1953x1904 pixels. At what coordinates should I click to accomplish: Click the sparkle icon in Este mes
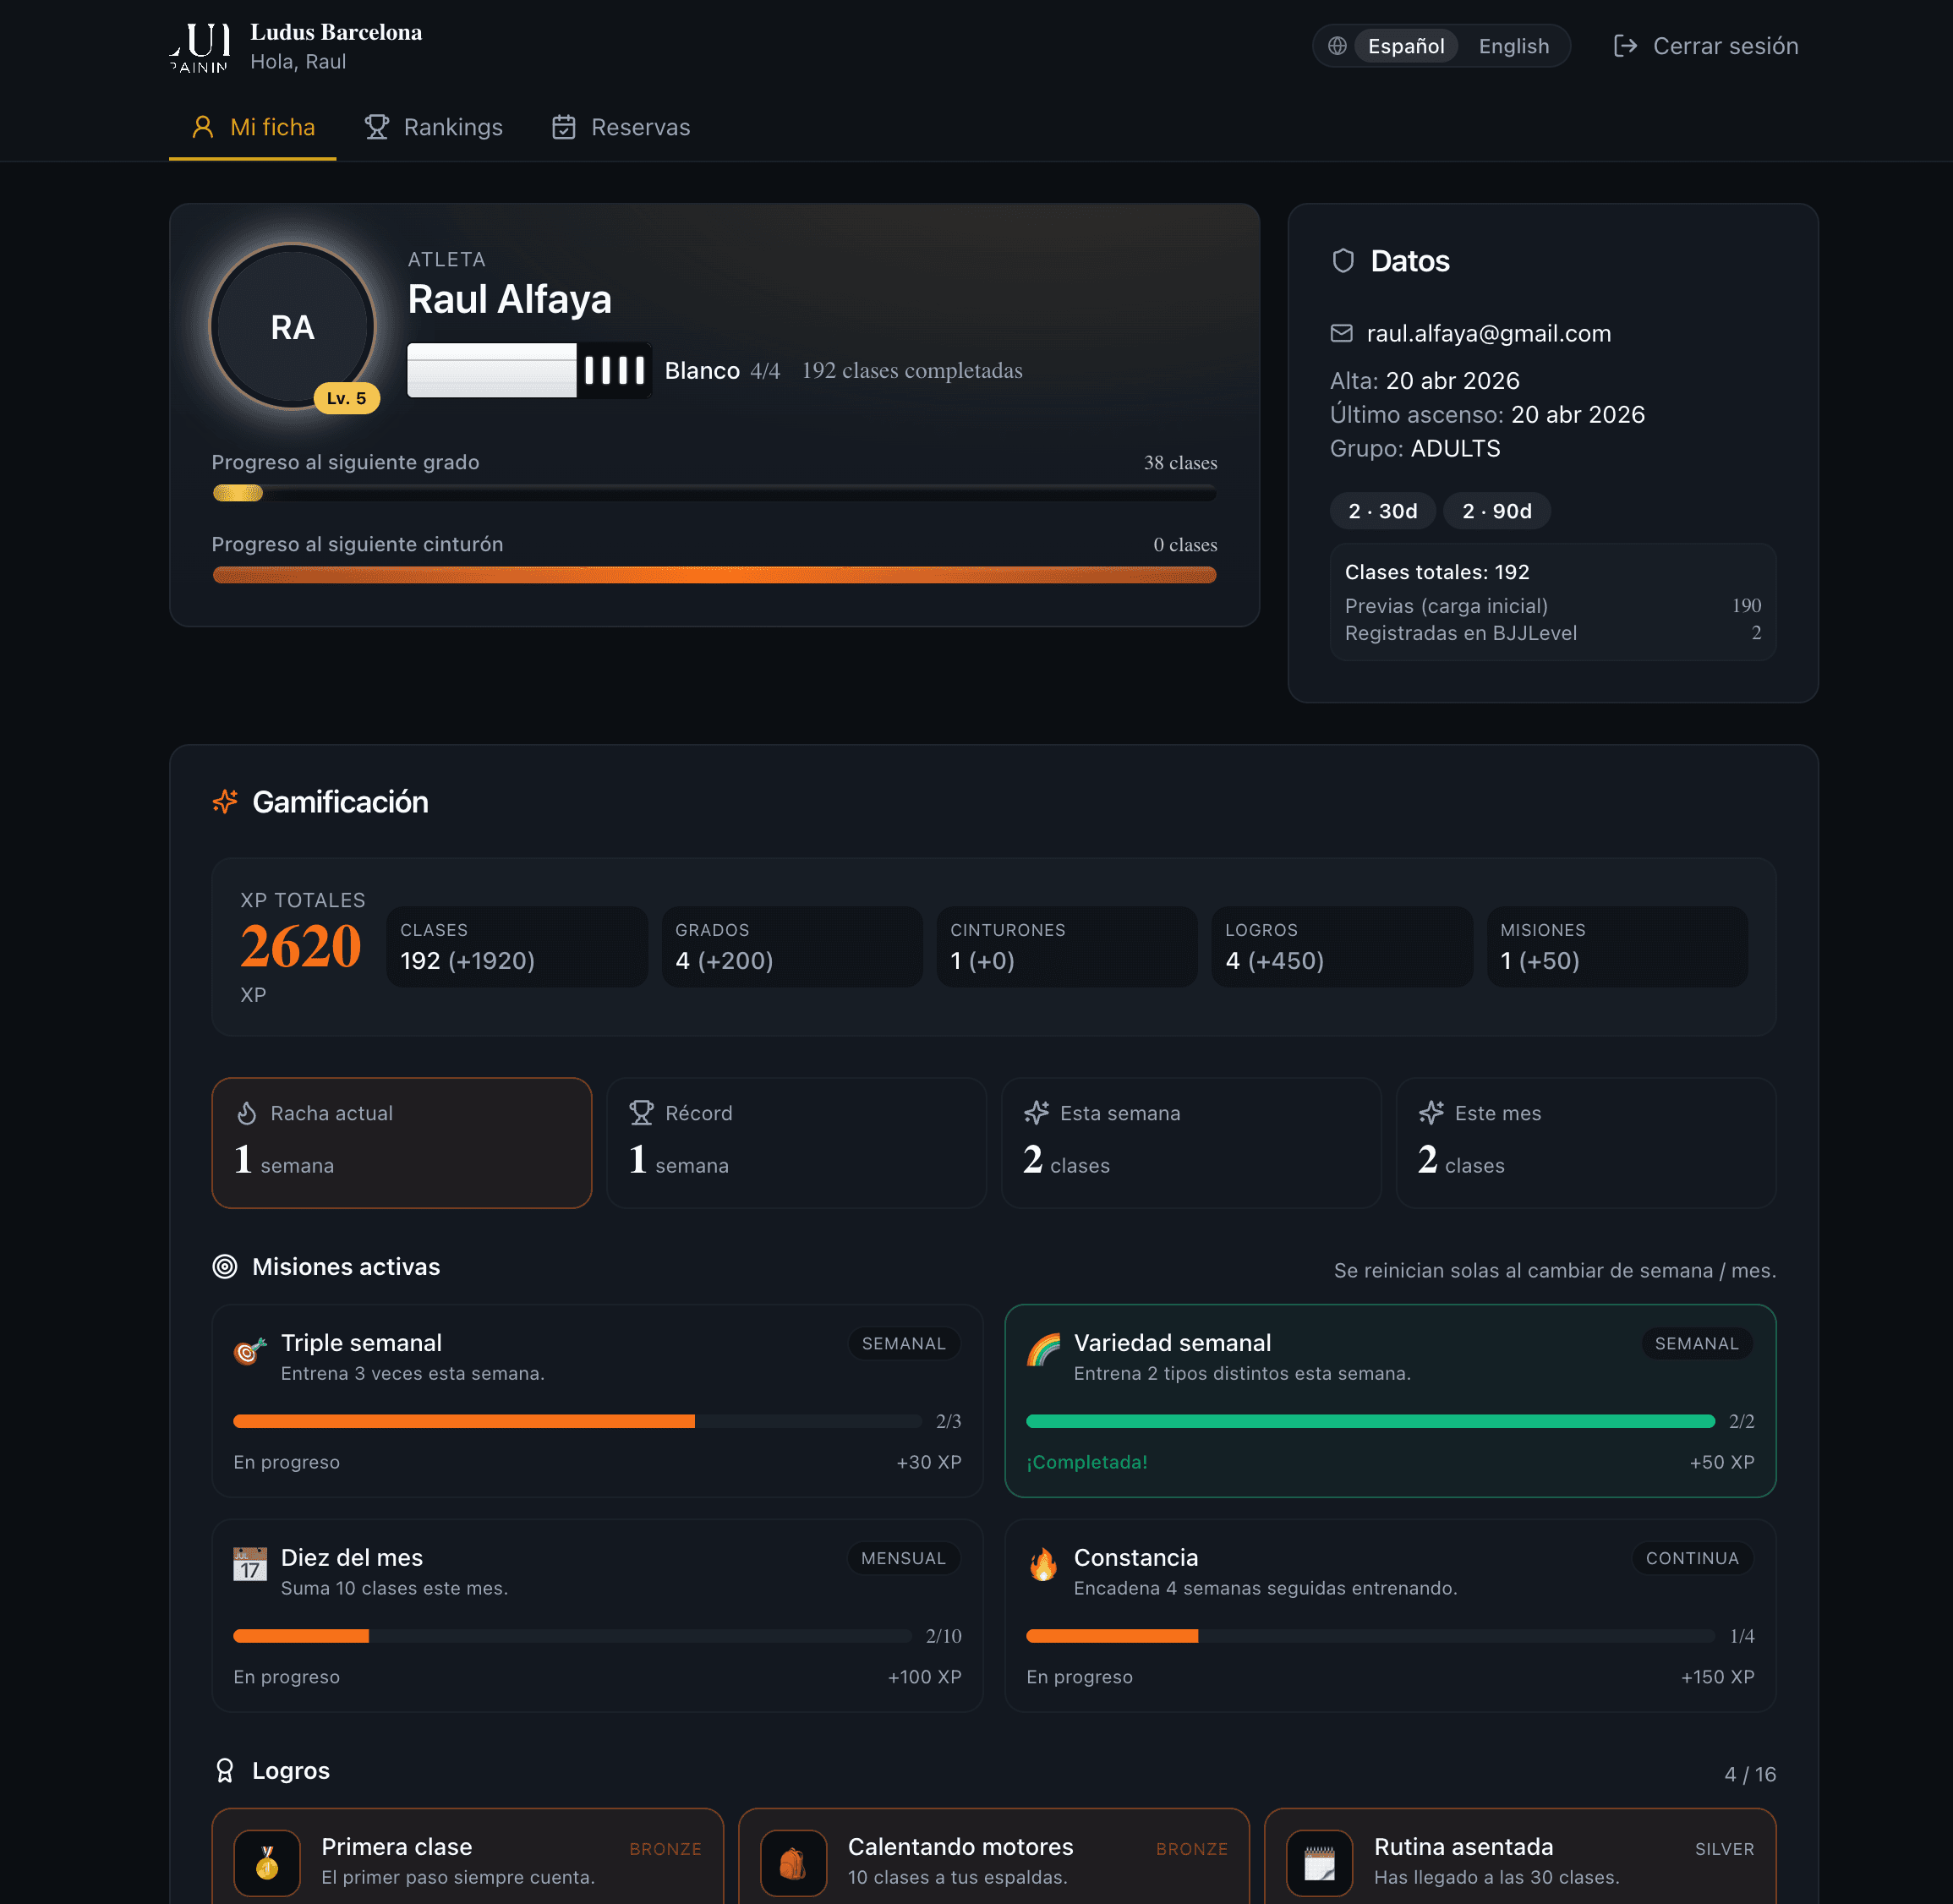point(1431,1113)
